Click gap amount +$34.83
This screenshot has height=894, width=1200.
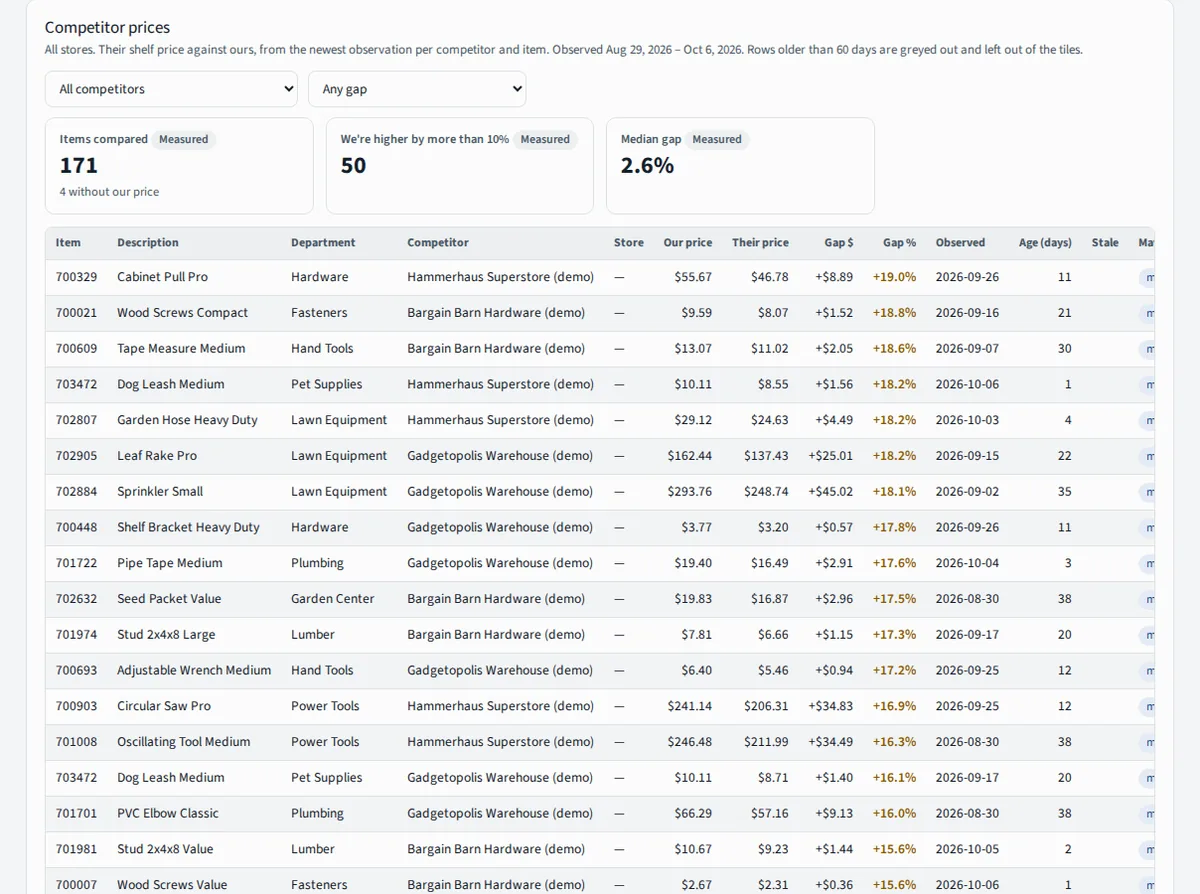click(x=831, y=706)
